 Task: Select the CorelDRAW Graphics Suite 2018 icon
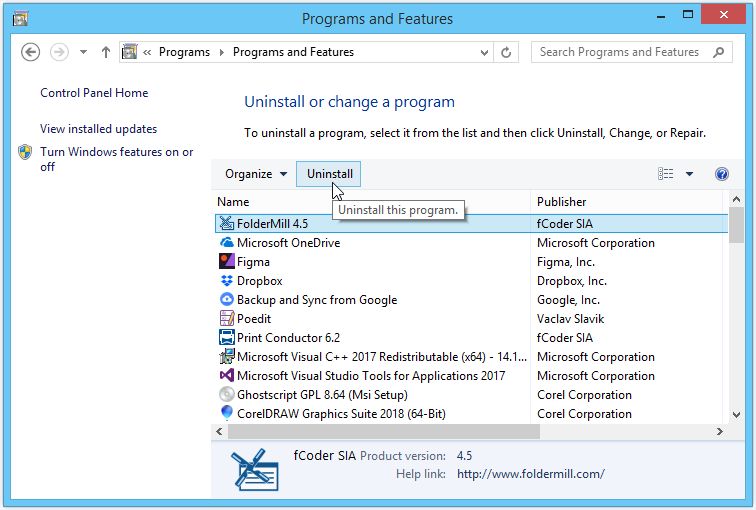[227, 413]
